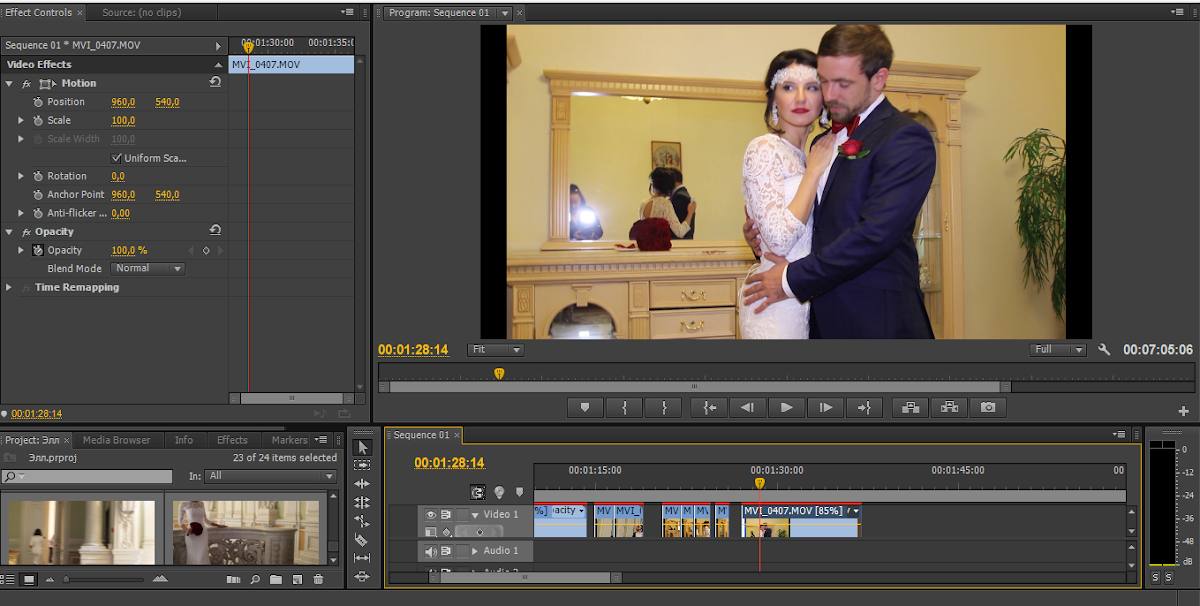
Task: Expand the Time Remapping group
Action: click(x=9, y=287)
